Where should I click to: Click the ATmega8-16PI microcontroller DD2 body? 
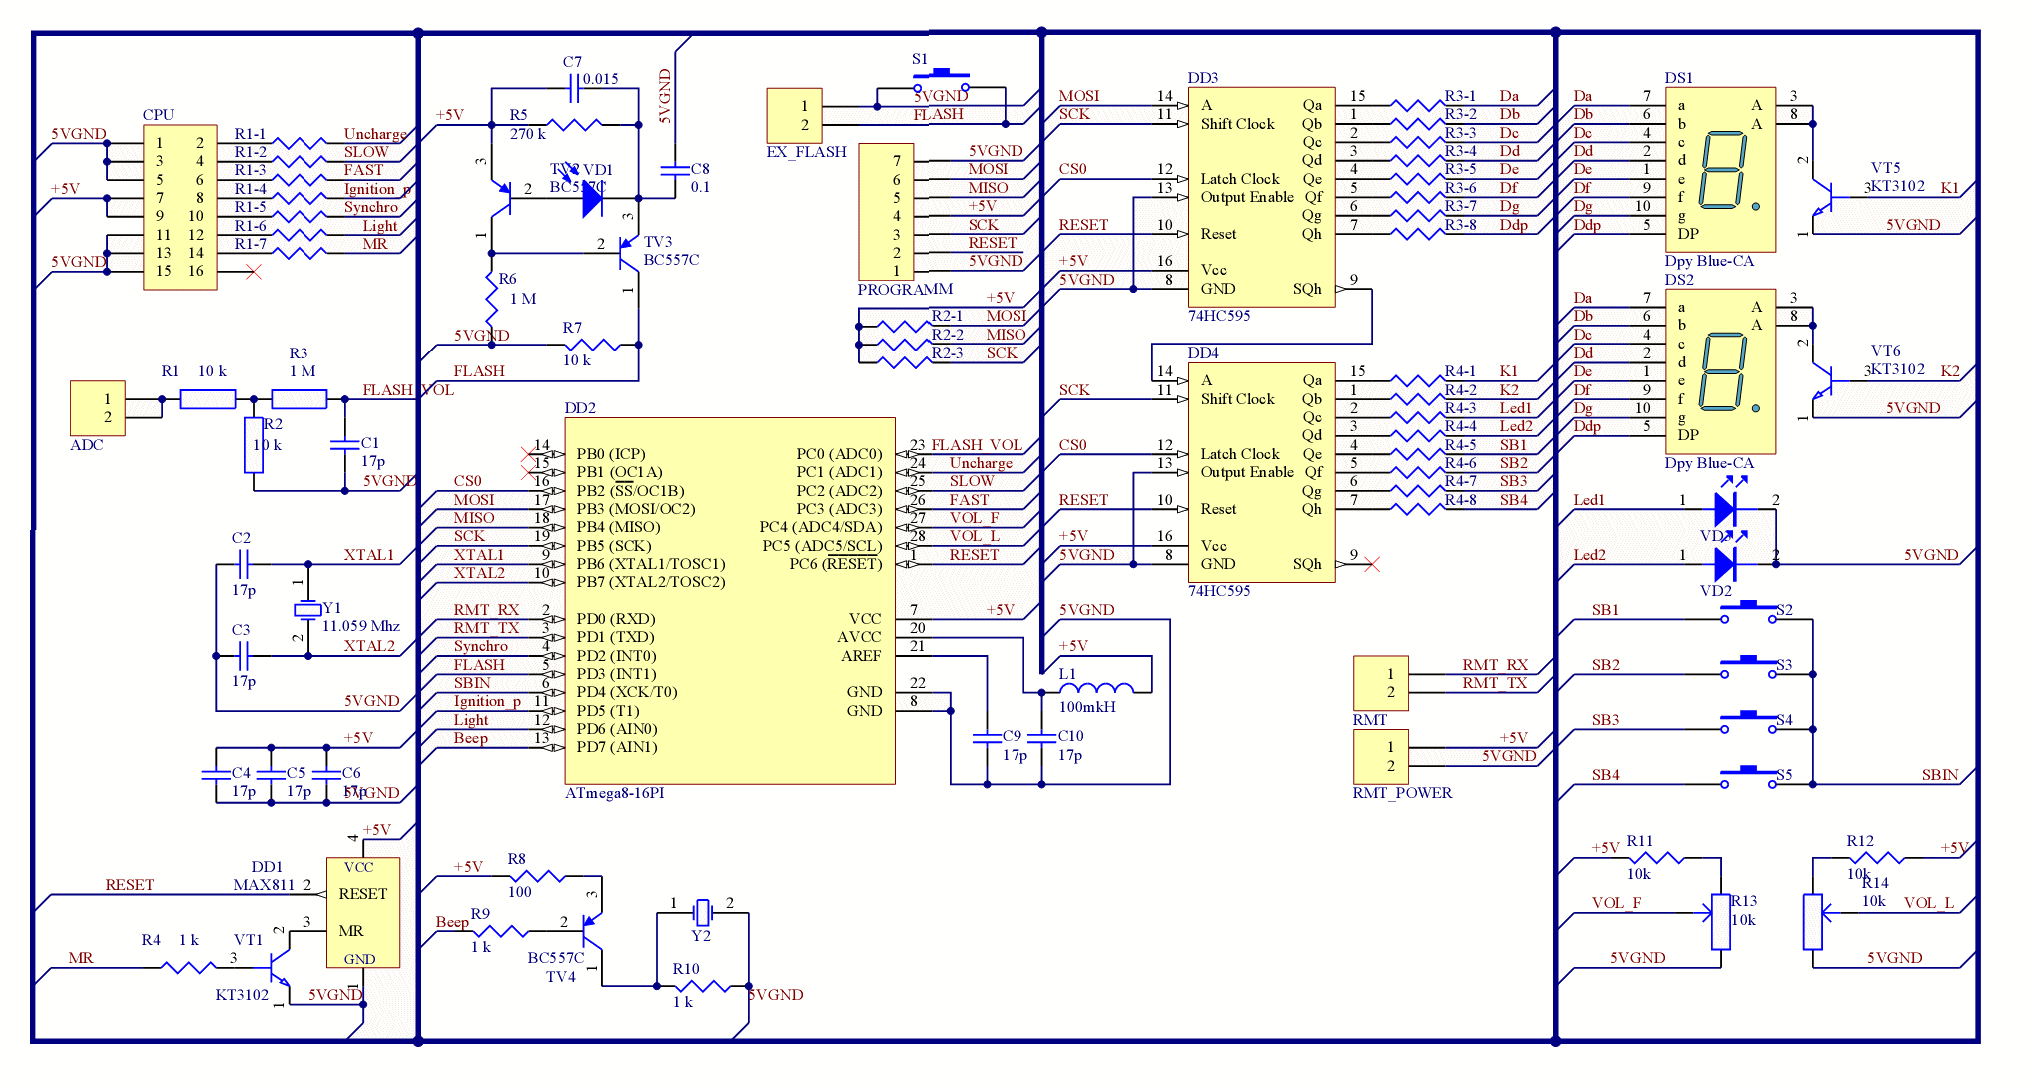(729, 600)
